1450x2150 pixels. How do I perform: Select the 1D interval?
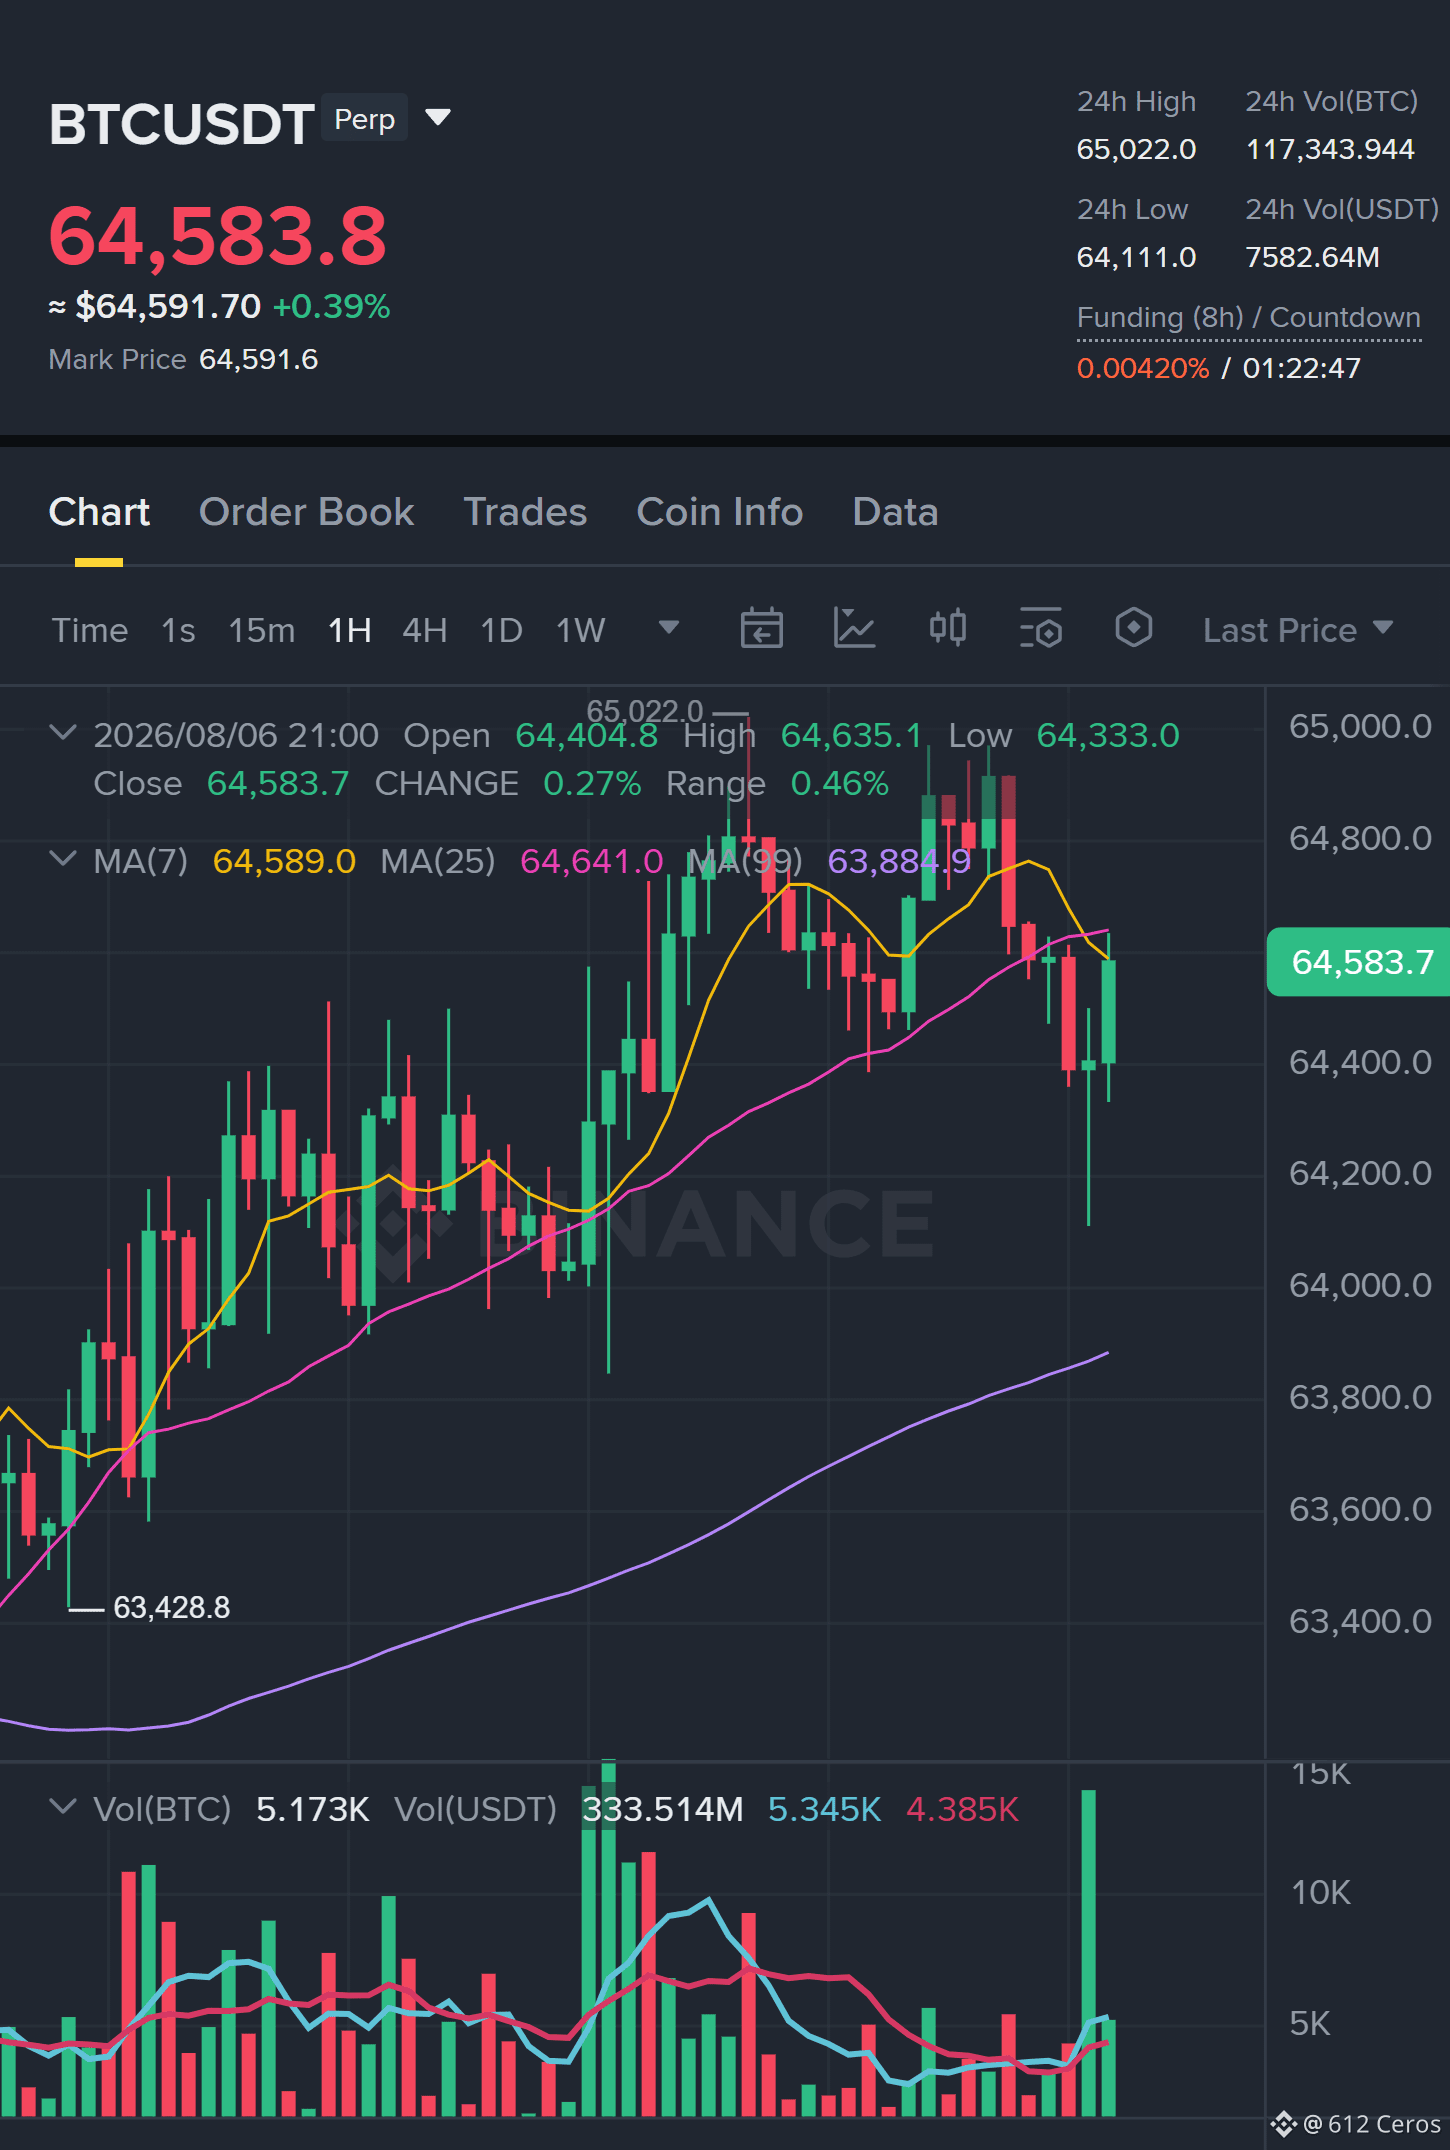tap(502, 630)
